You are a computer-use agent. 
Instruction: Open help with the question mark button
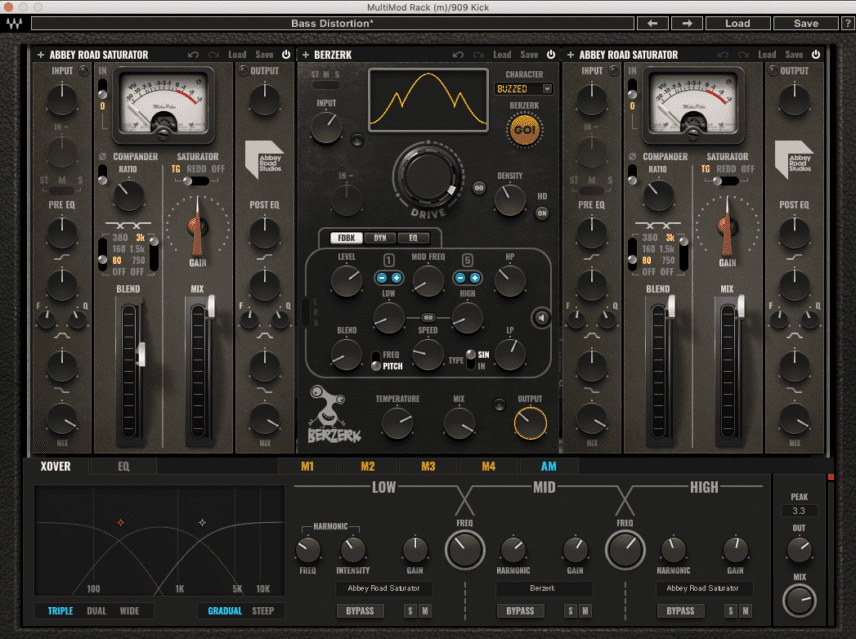848,23
